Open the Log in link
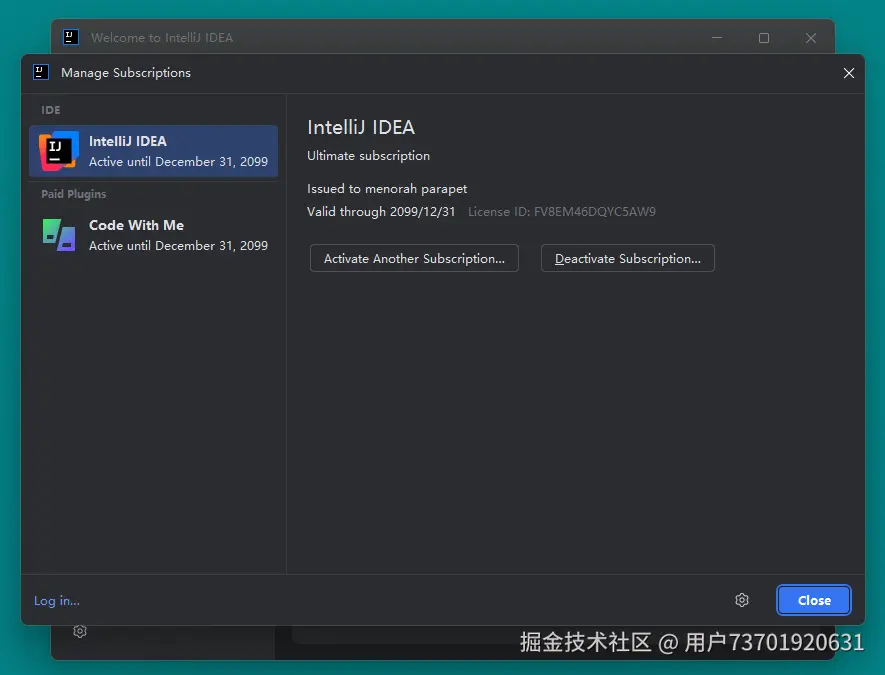Screen dimensions: 885x675 (56, 601)
